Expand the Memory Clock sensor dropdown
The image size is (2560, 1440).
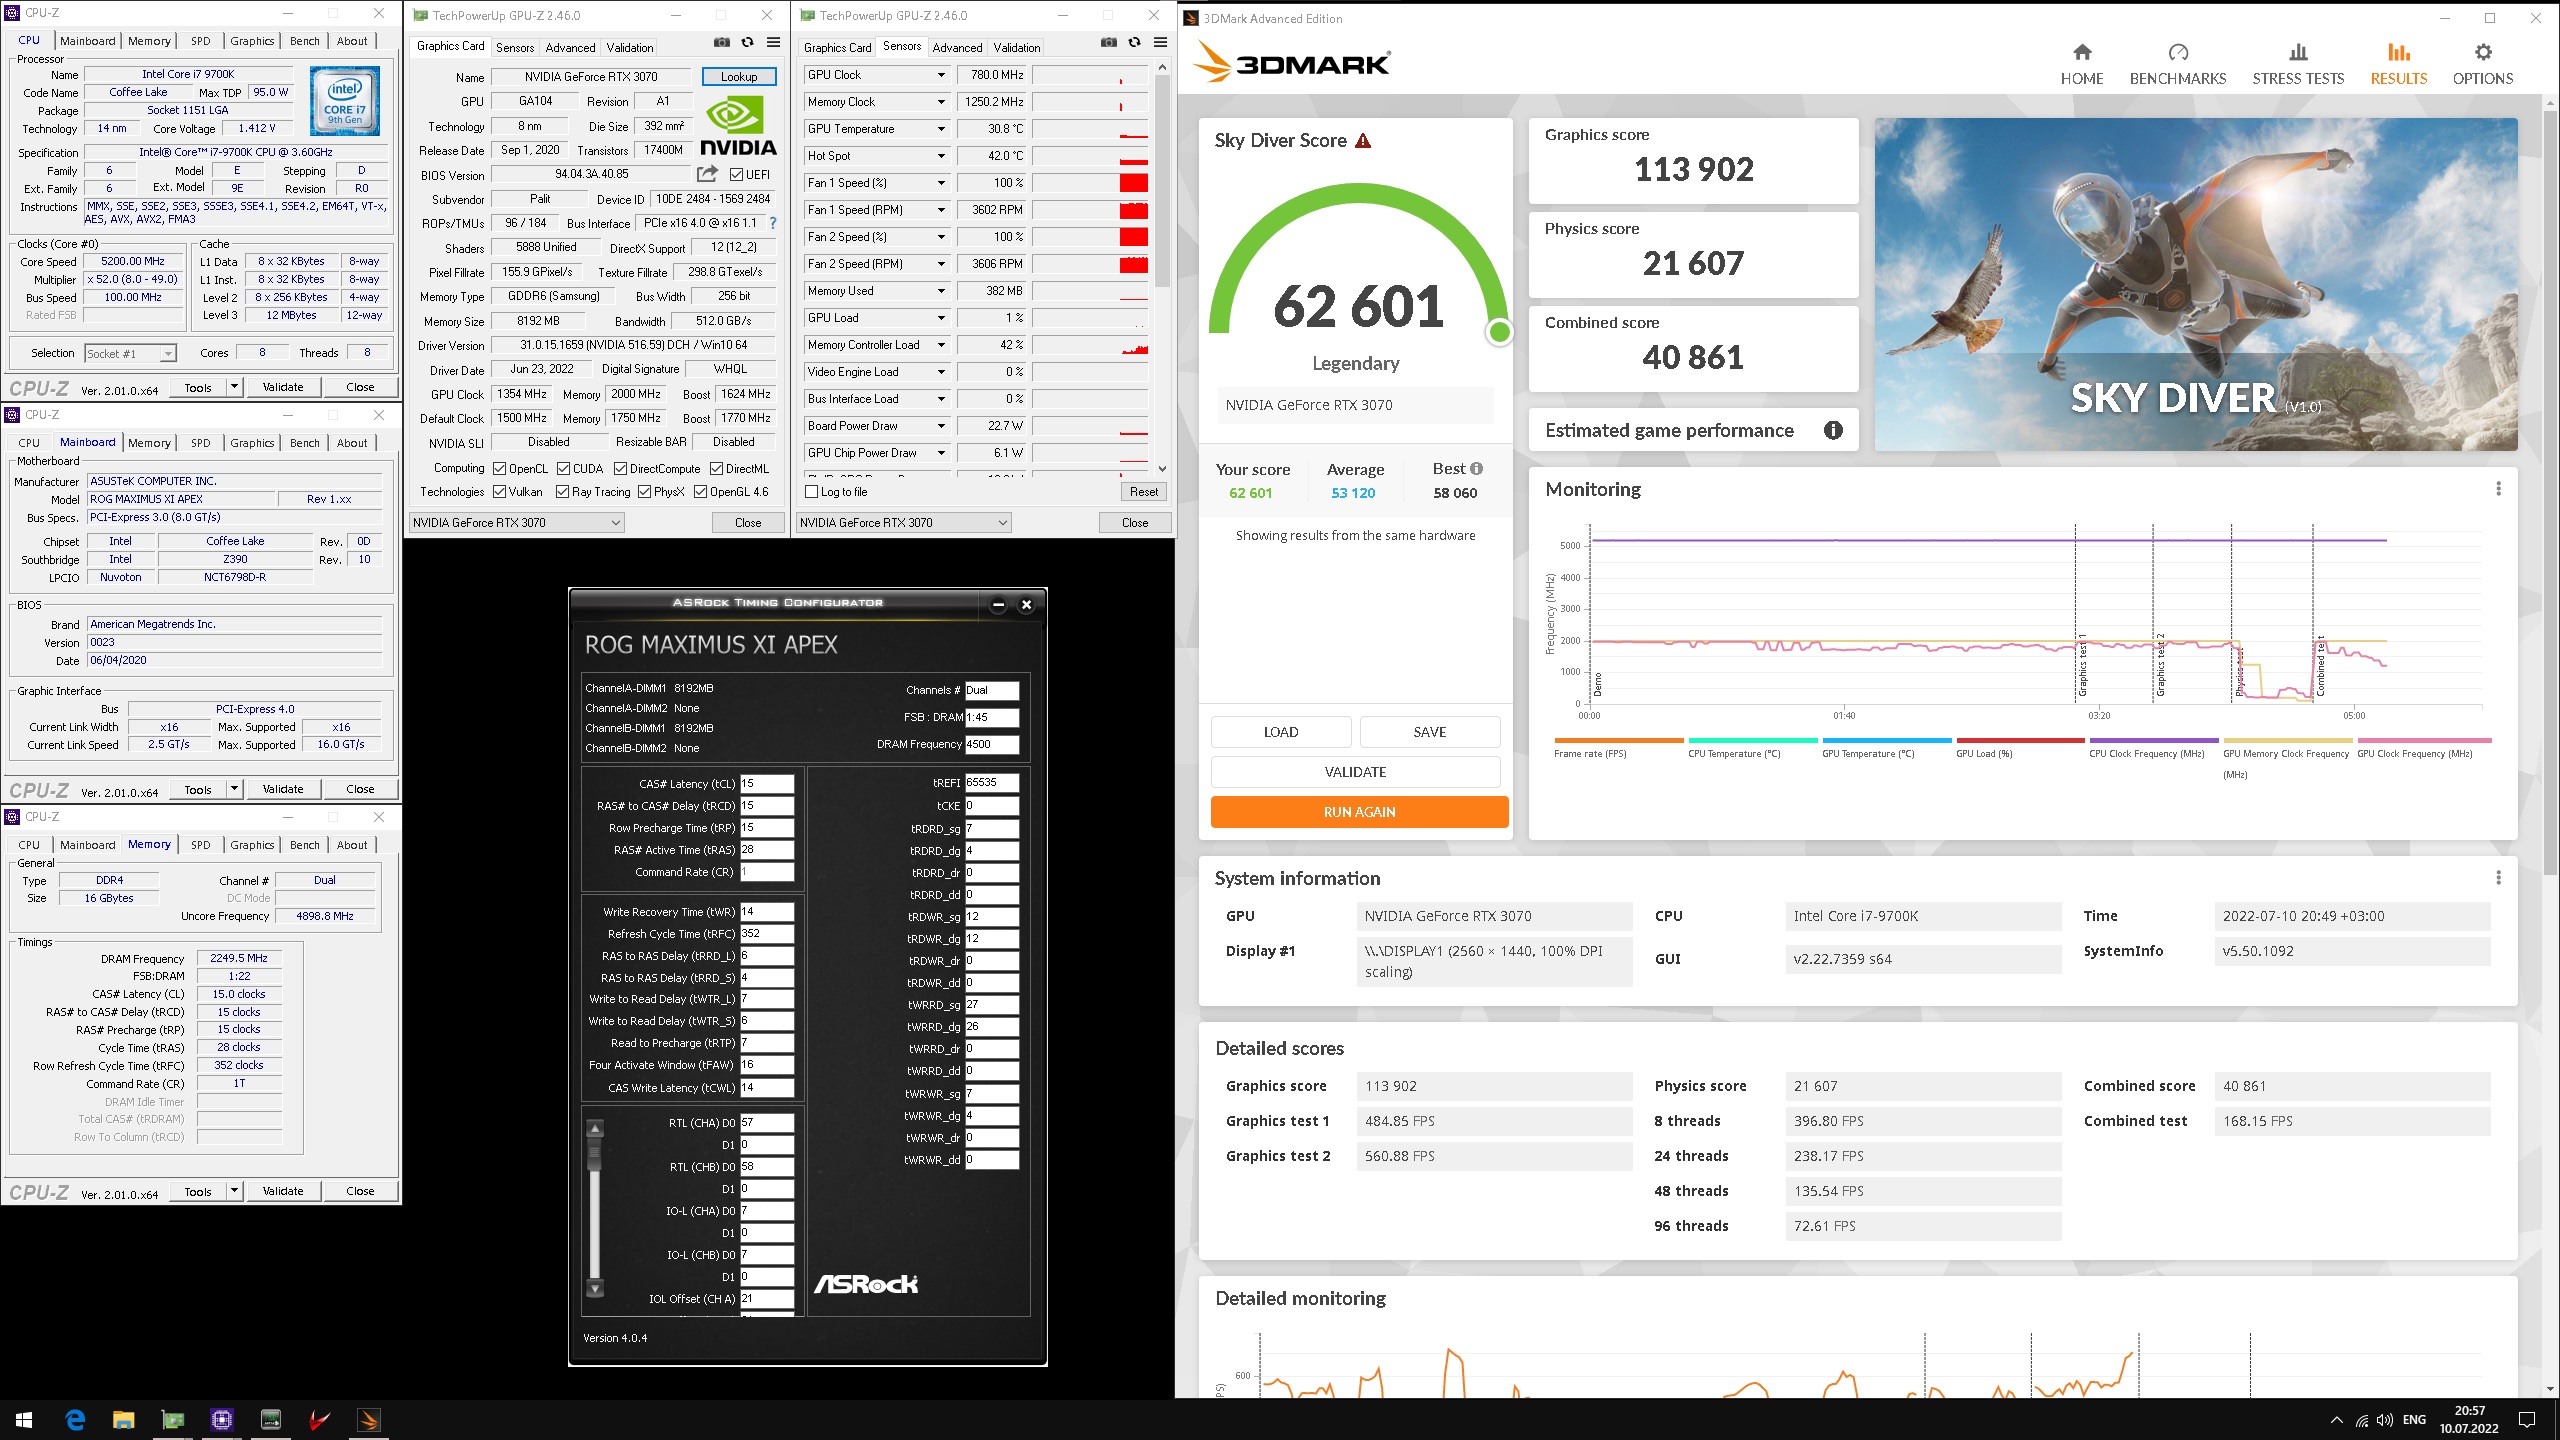click(x=941, y=102)
